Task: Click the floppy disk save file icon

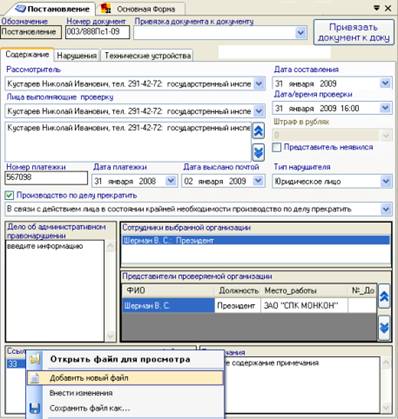Action: coord(35,408)
